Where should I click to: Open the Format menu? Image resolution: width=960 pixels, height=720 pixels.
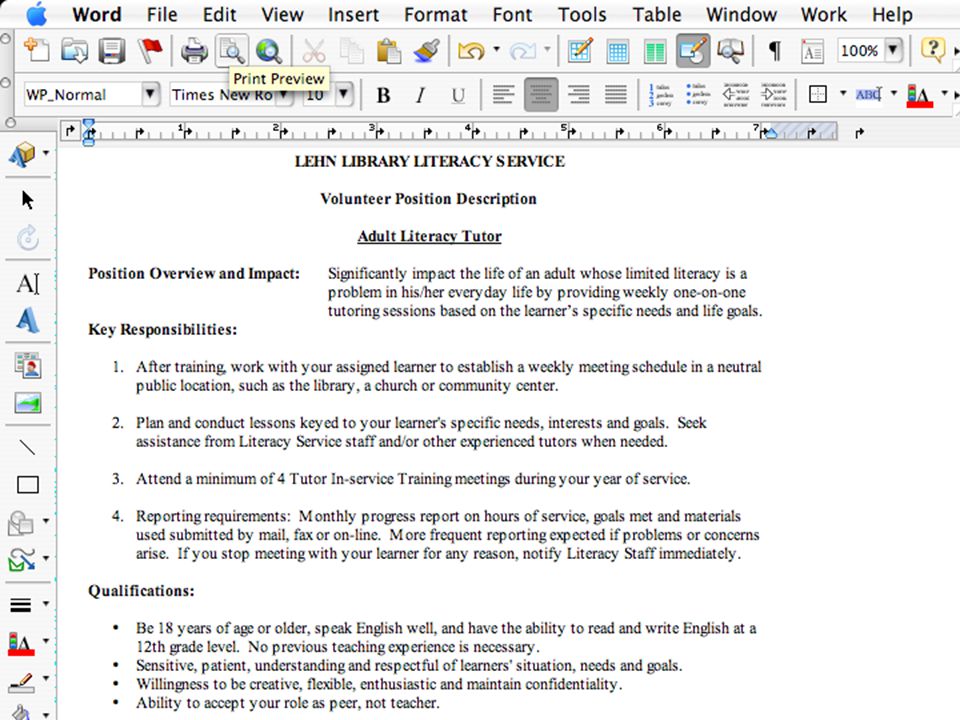point(435,14)
